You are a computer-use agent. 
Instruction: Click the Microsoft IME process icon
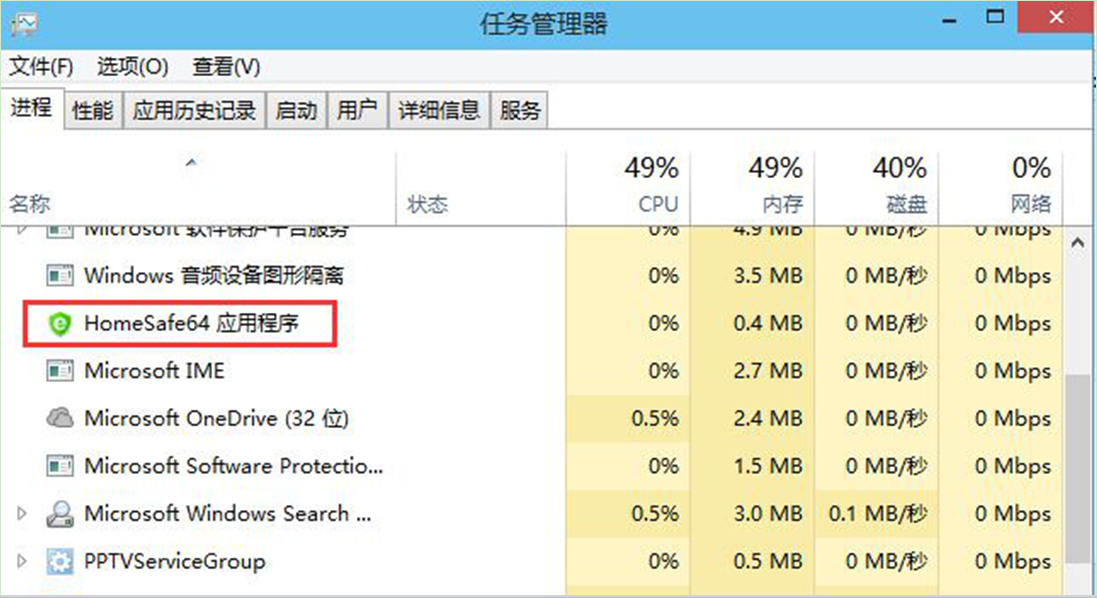60,370
